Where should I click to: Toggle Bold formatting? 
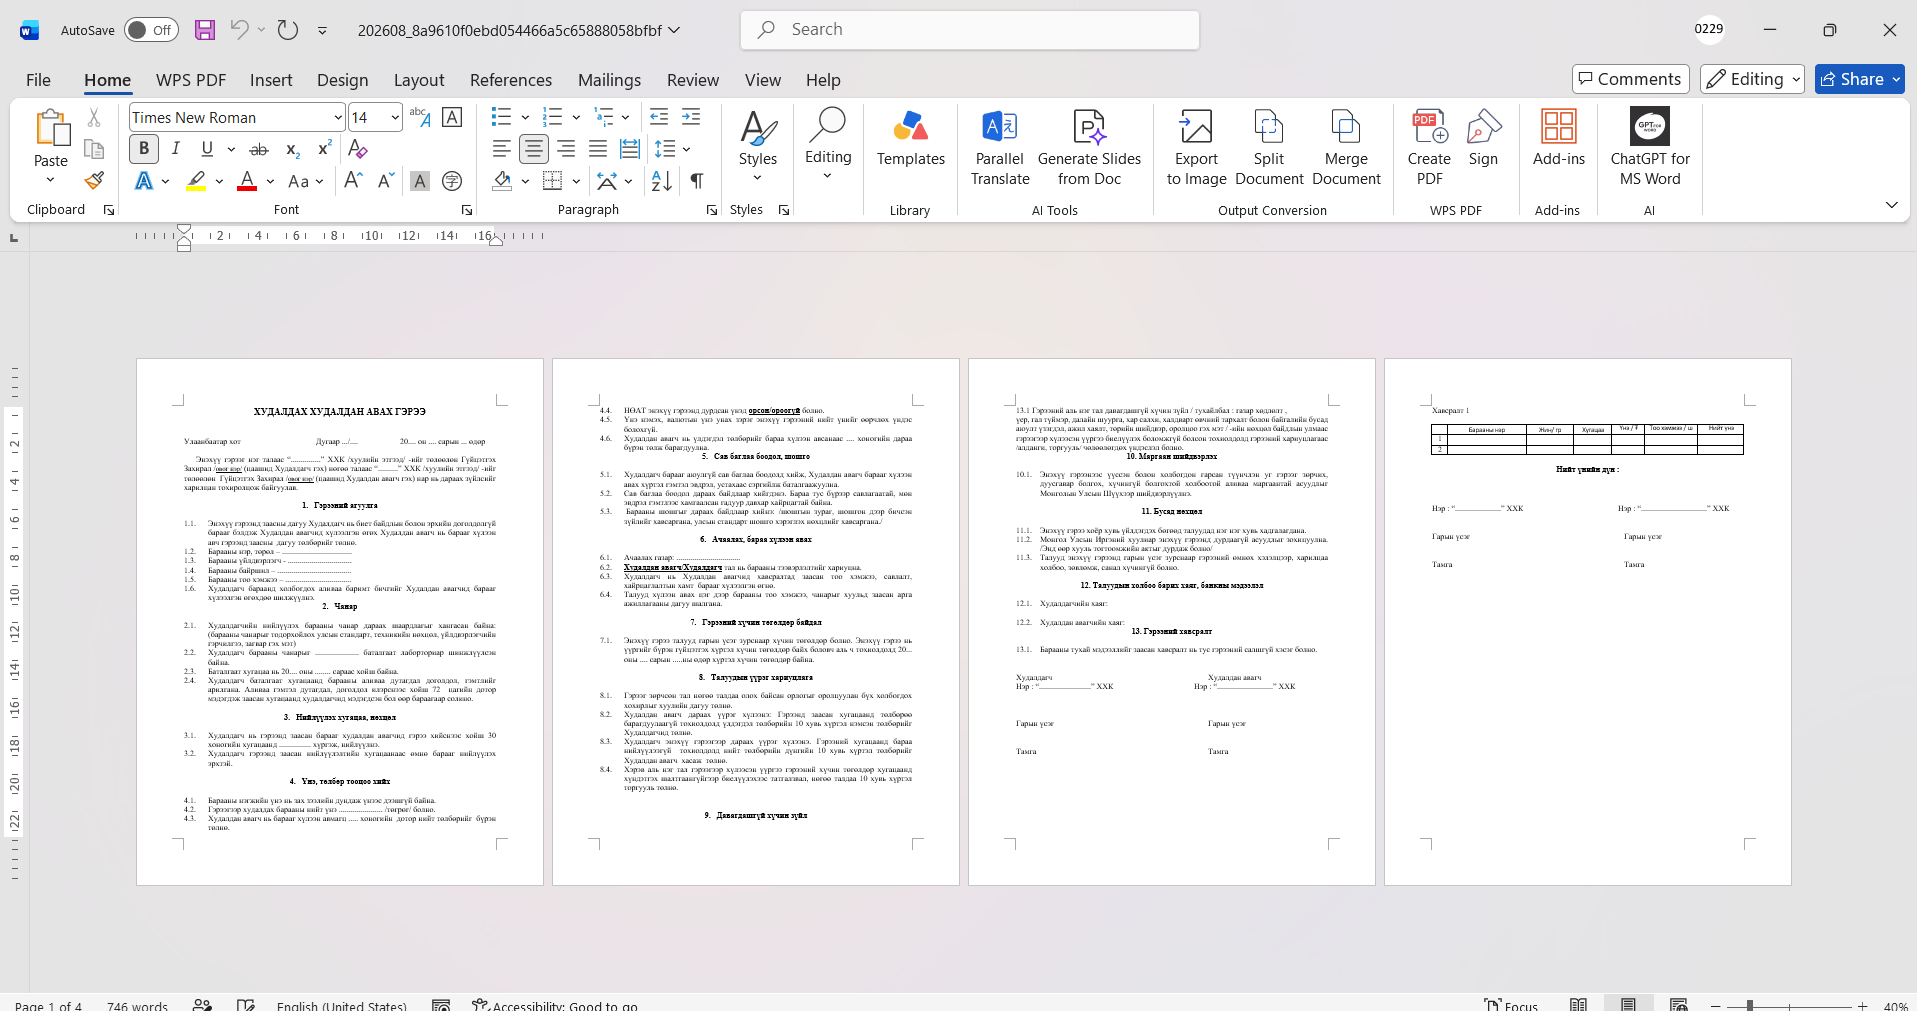144,149
